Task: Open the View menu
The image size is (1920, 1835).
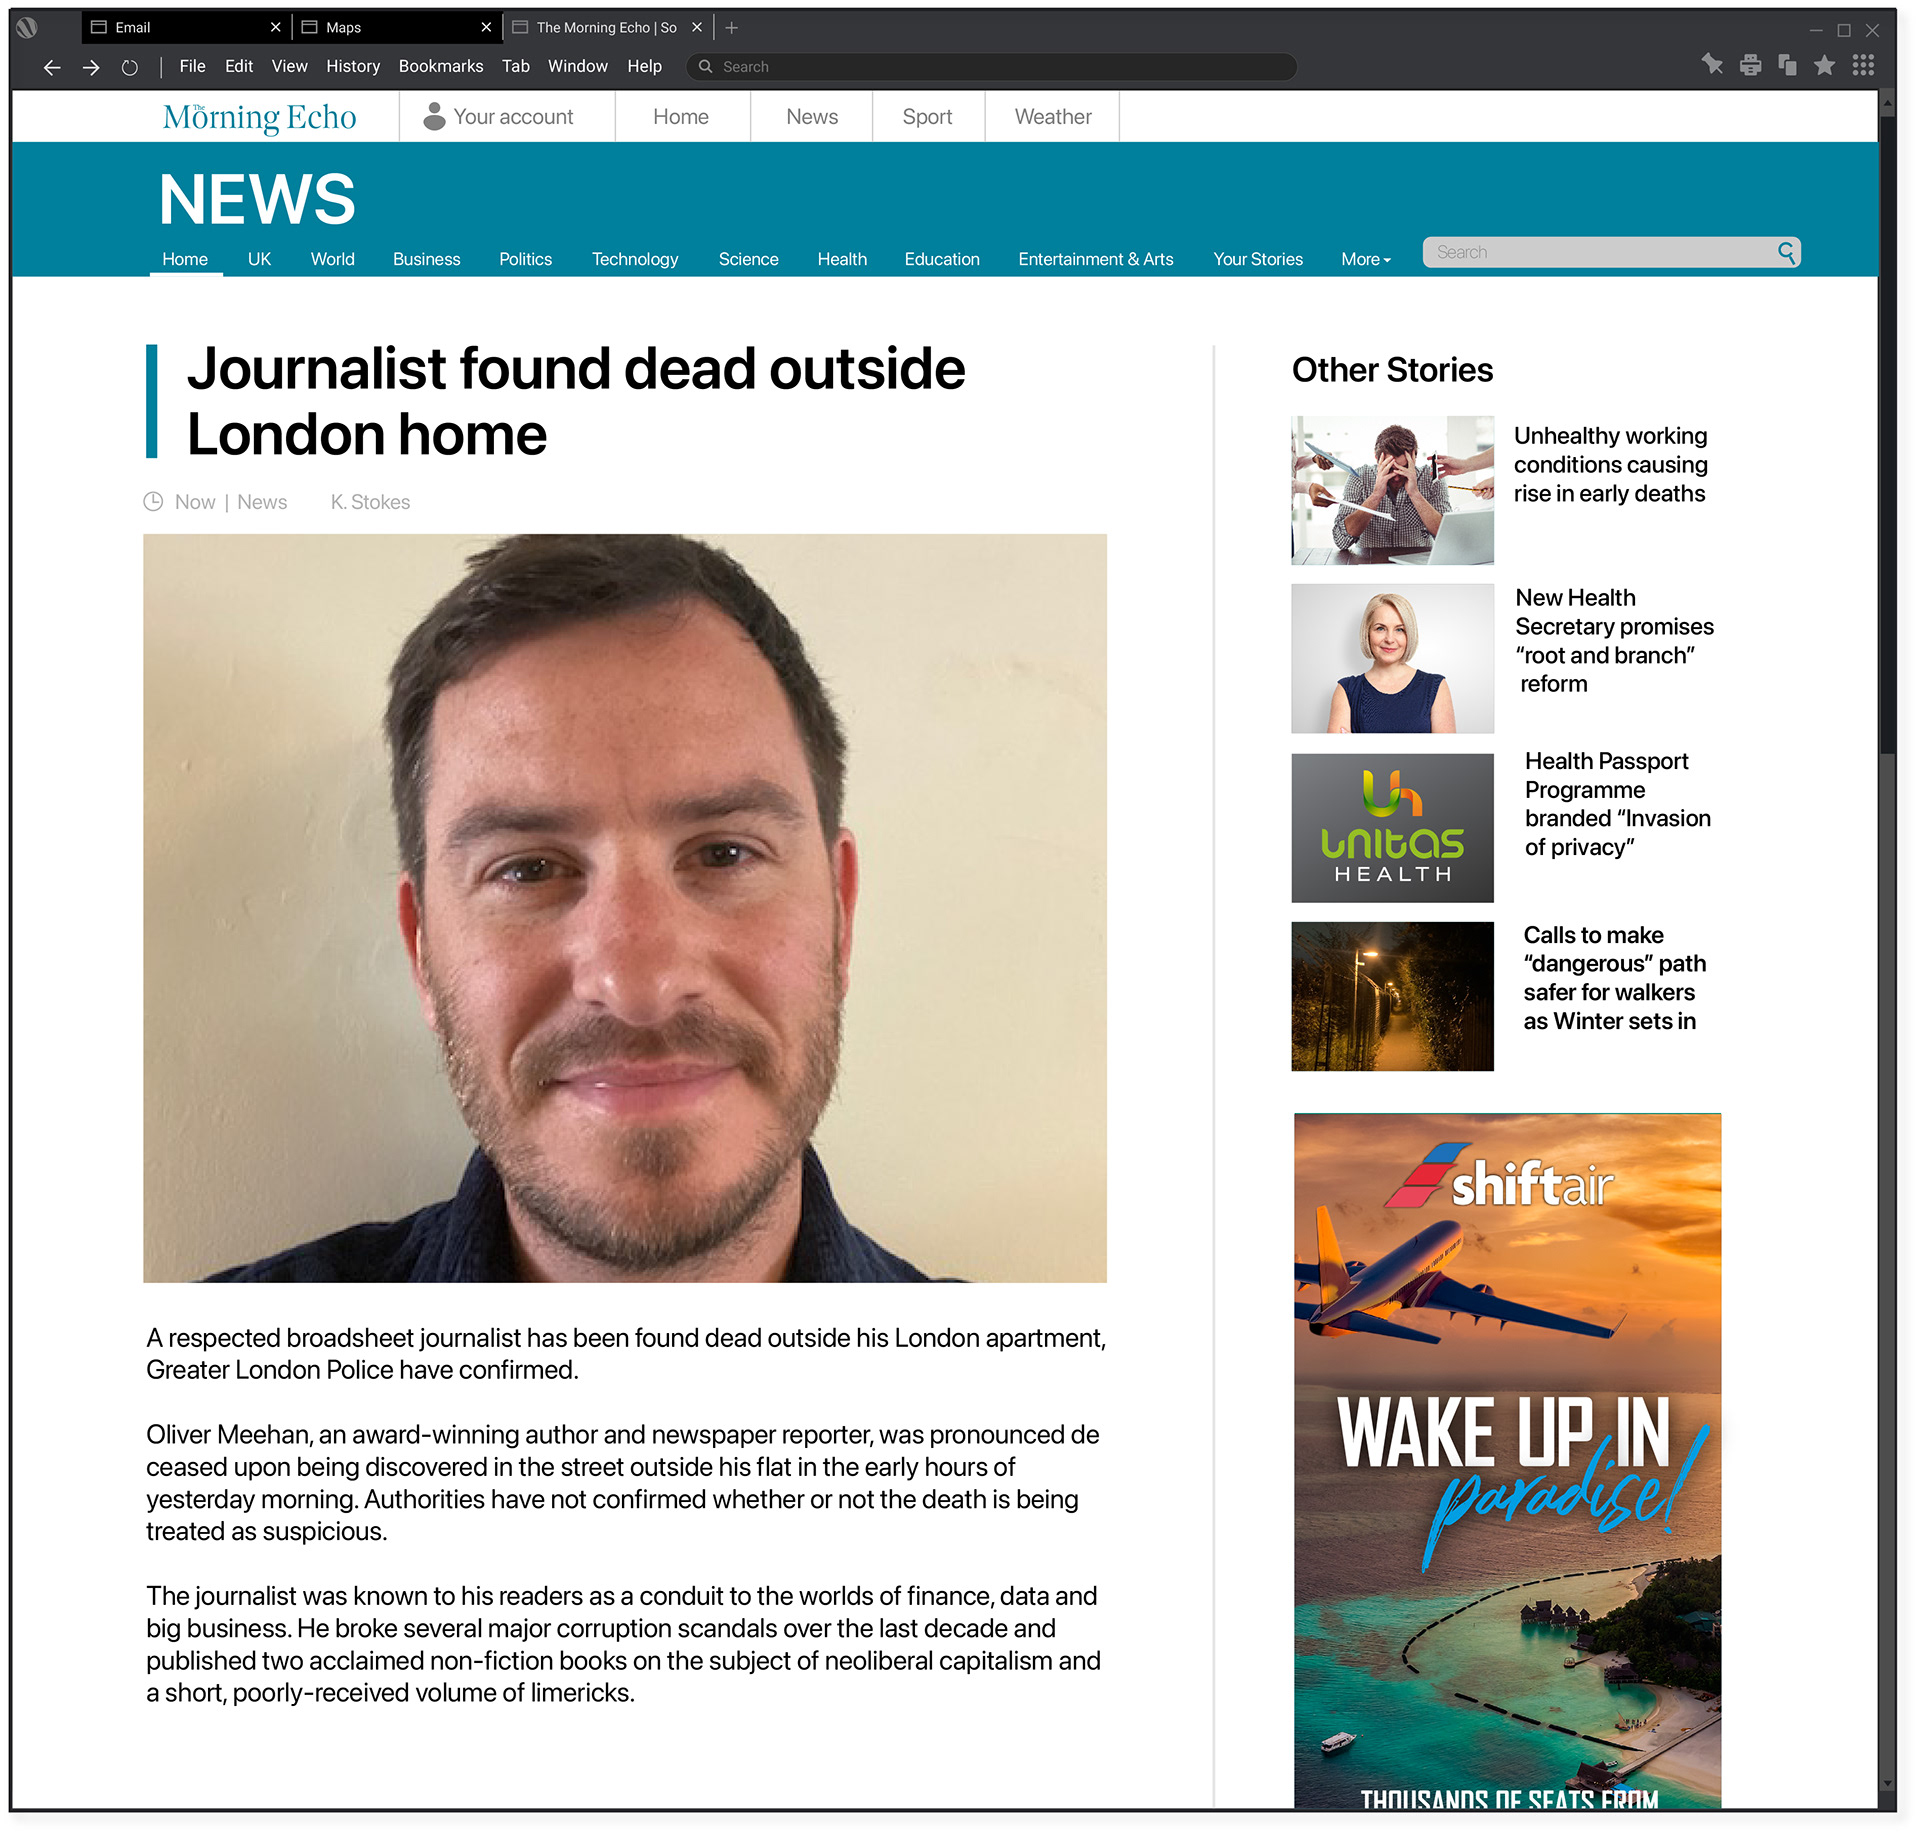Action: (x=289, y=66)
